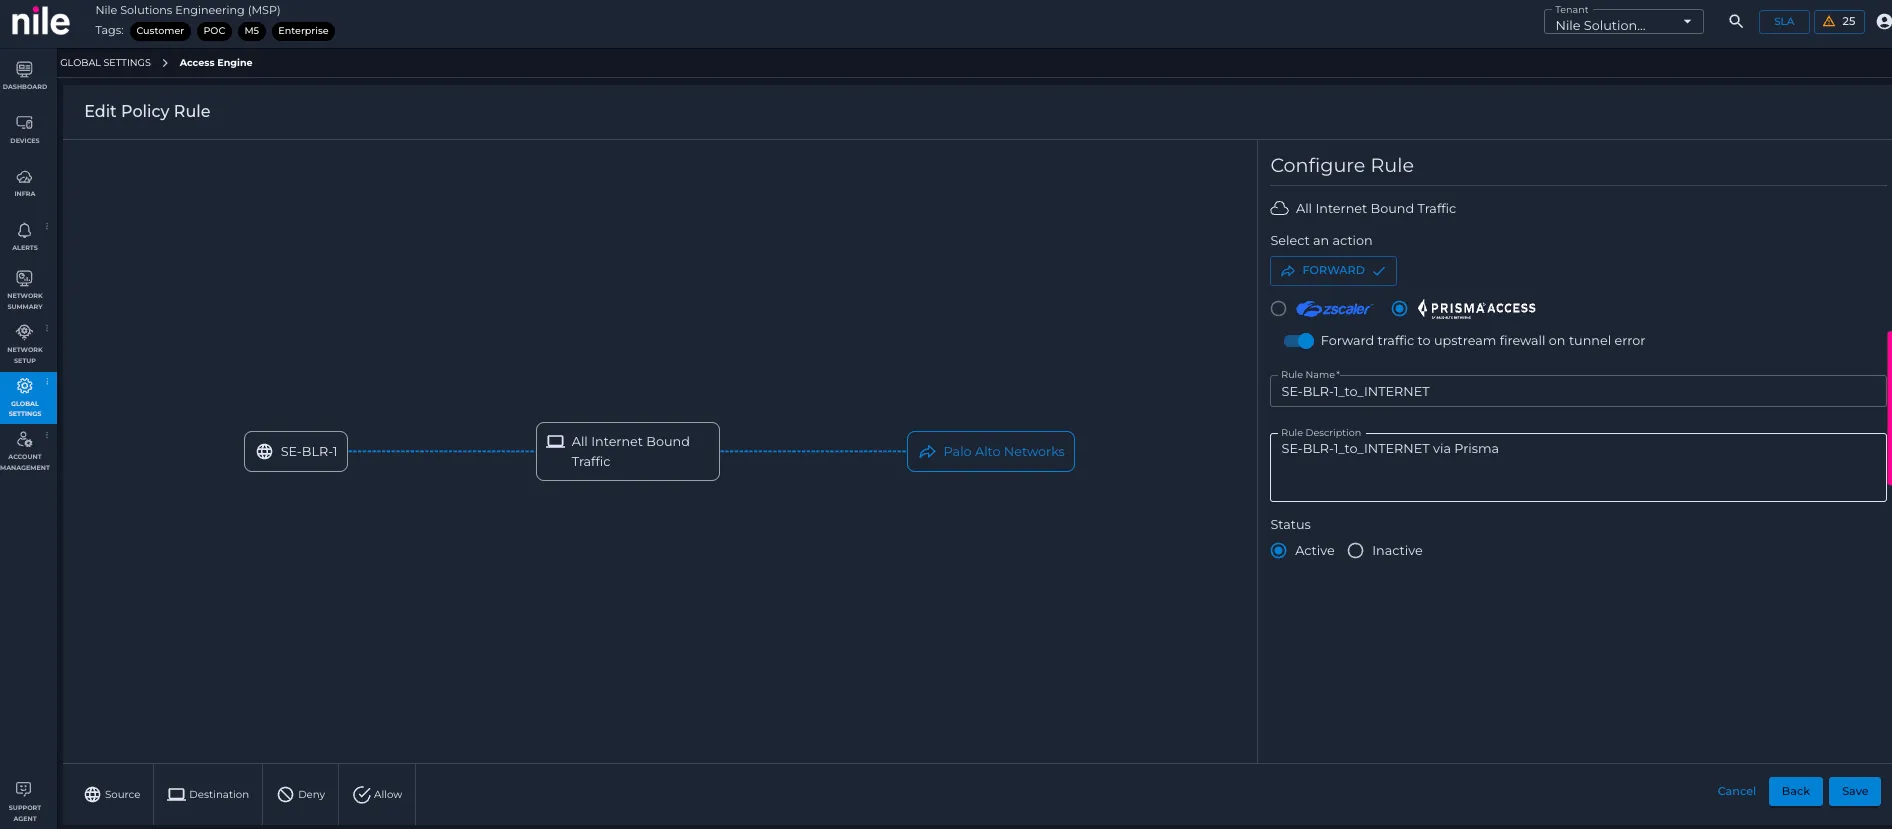Expand Alerts sidebar submenu dots
1892x829 pixels.
click(x=47, y=226)
